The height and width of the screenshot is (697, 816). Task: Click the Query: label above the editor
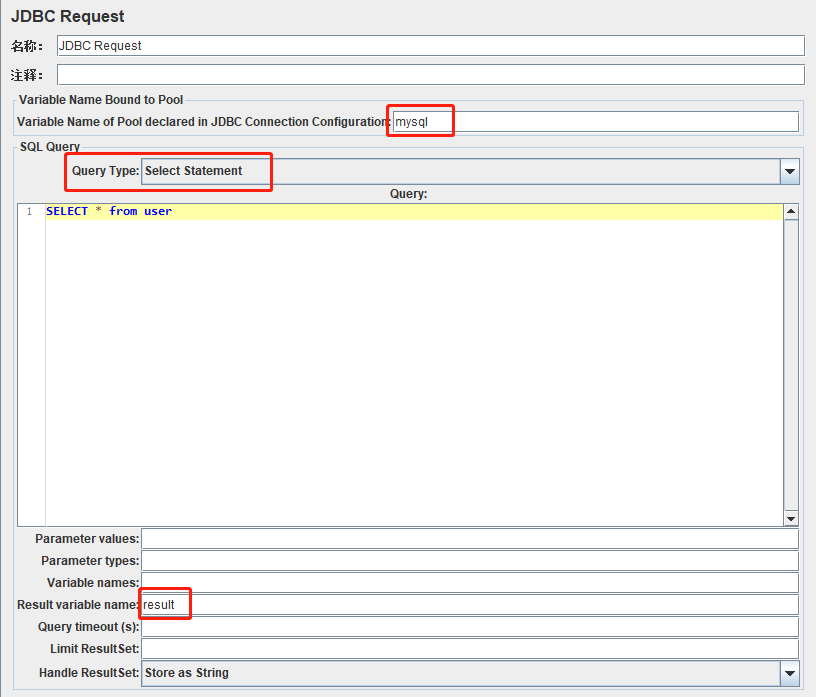pyautogui.click(x=409, y=194)
